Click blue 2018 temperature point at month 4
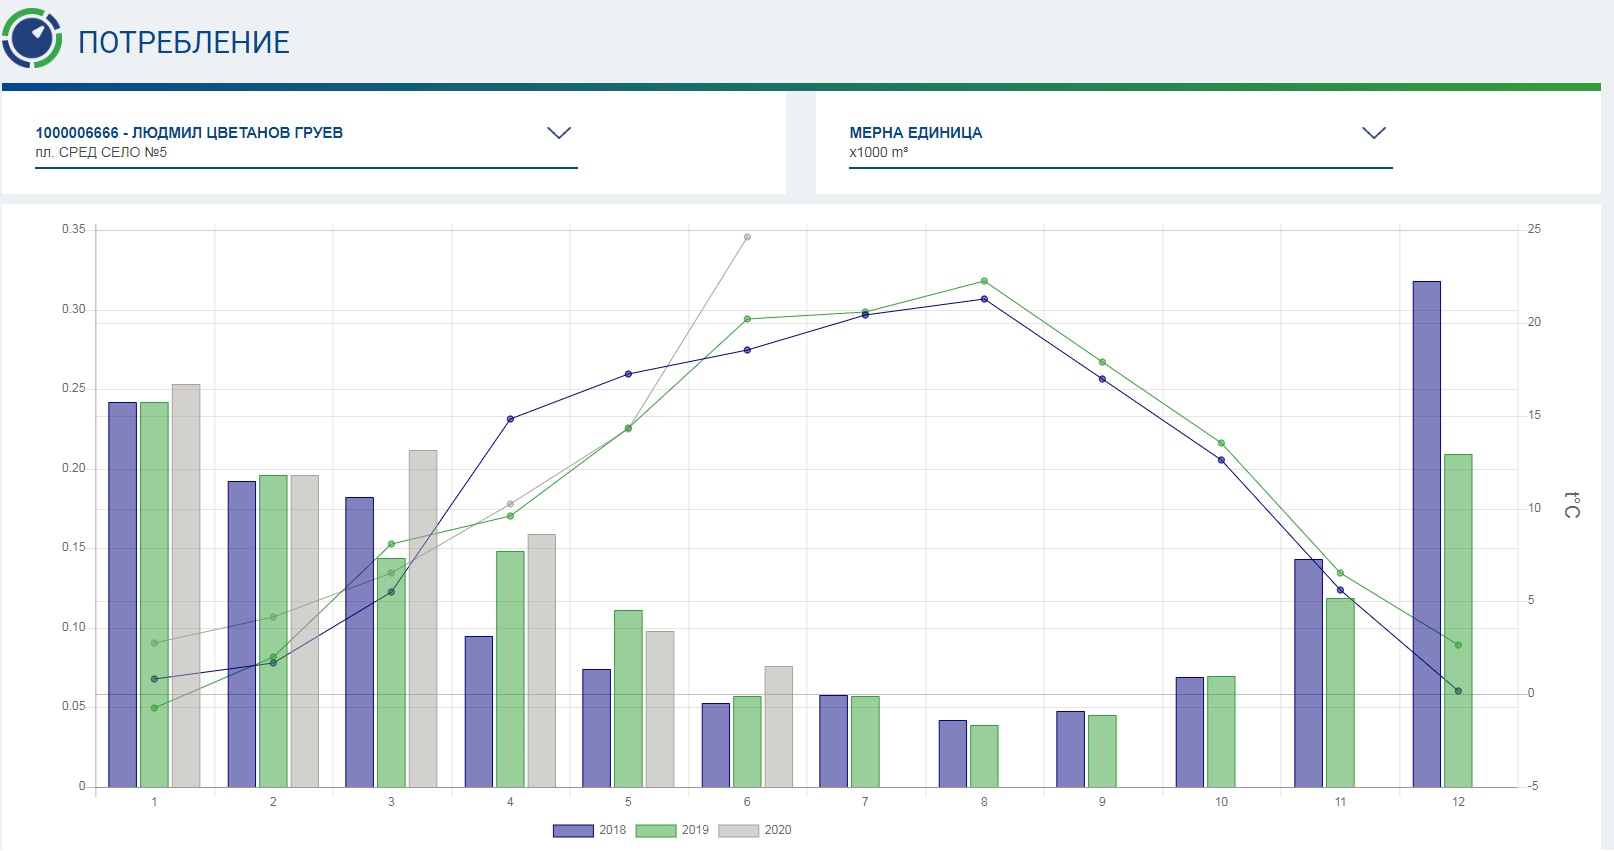Image resolution: width=1614 pixels, height=851 pixels. tap(510, 419)
